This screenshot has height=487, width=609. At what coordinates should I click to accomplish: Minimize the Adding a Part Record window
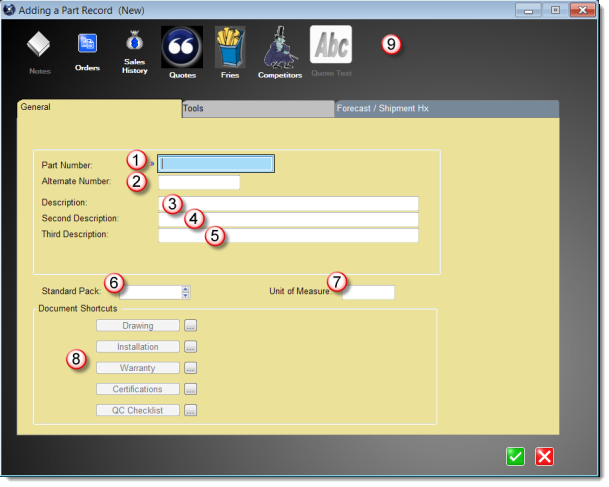tap(528, 10)
